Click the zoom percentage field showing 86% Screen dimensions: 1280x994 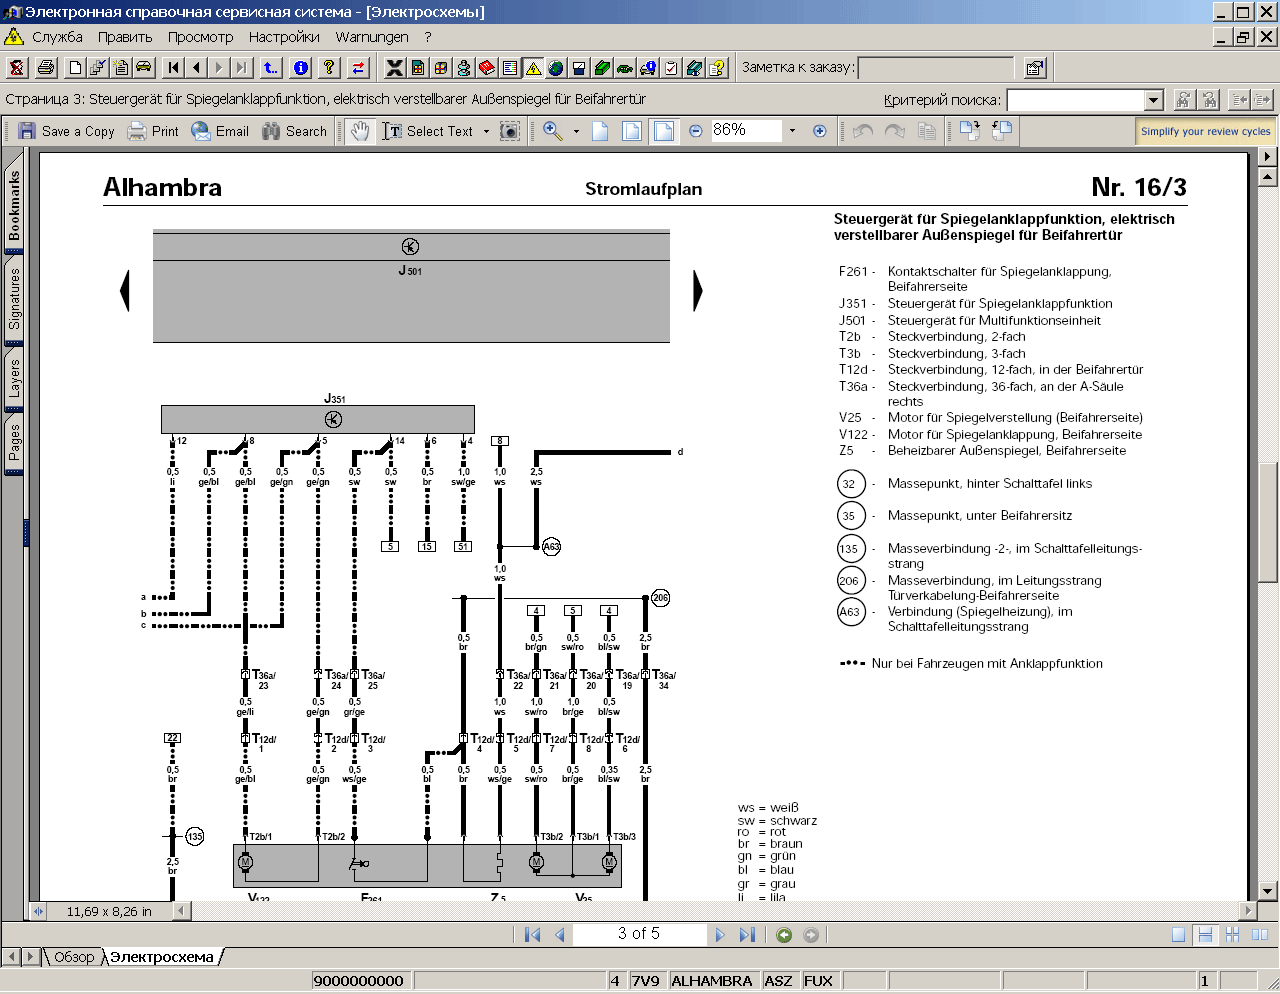745,131
